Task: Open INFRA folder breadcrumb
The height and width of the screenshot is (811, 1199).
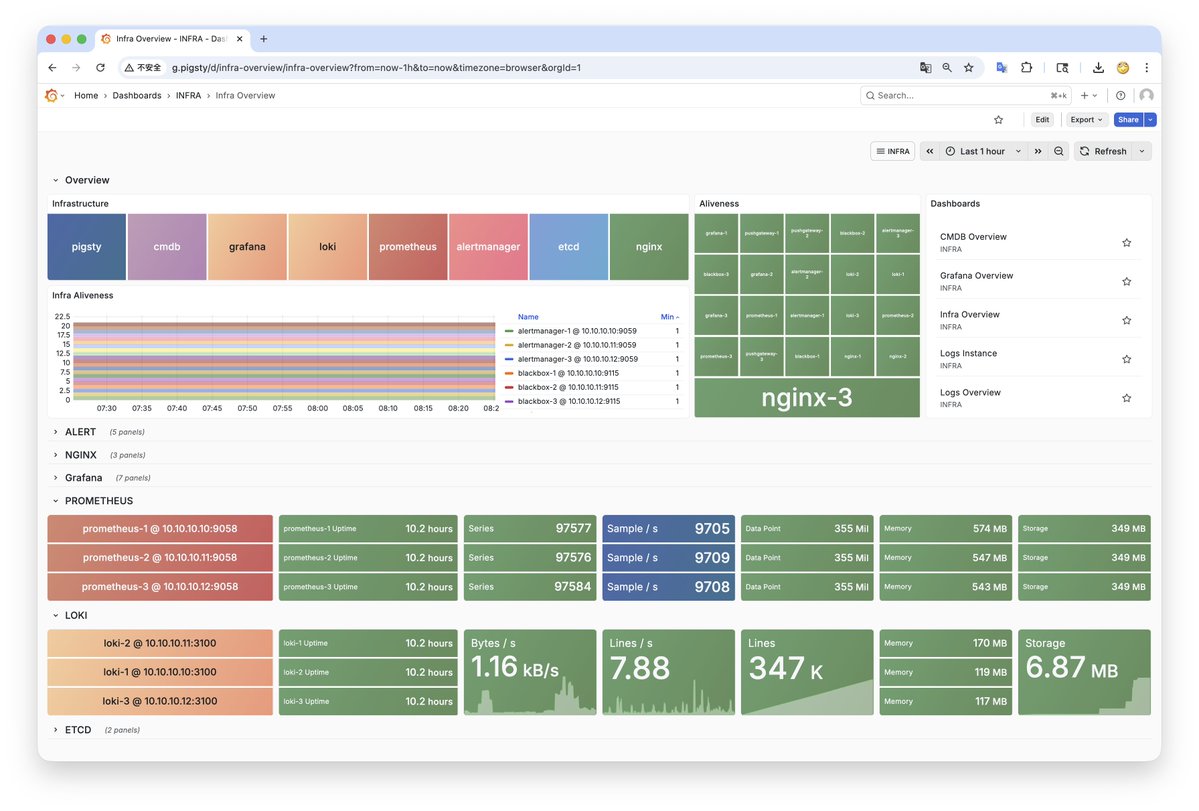Action: coord(188,96)
